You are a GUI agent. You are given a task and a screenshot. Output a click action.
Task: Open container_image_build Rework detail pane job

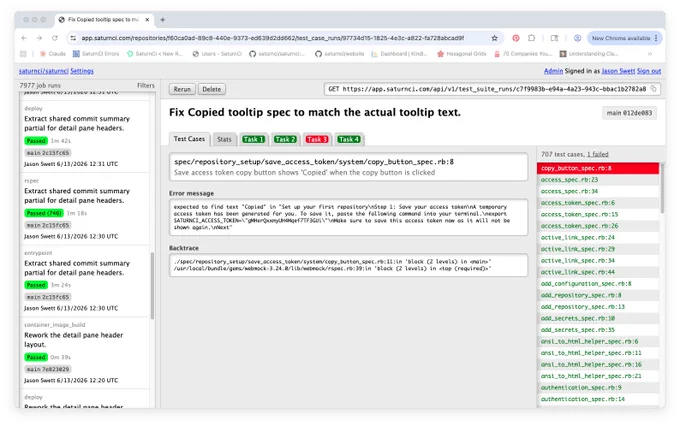pyautogui.click(x=85, y=353)
